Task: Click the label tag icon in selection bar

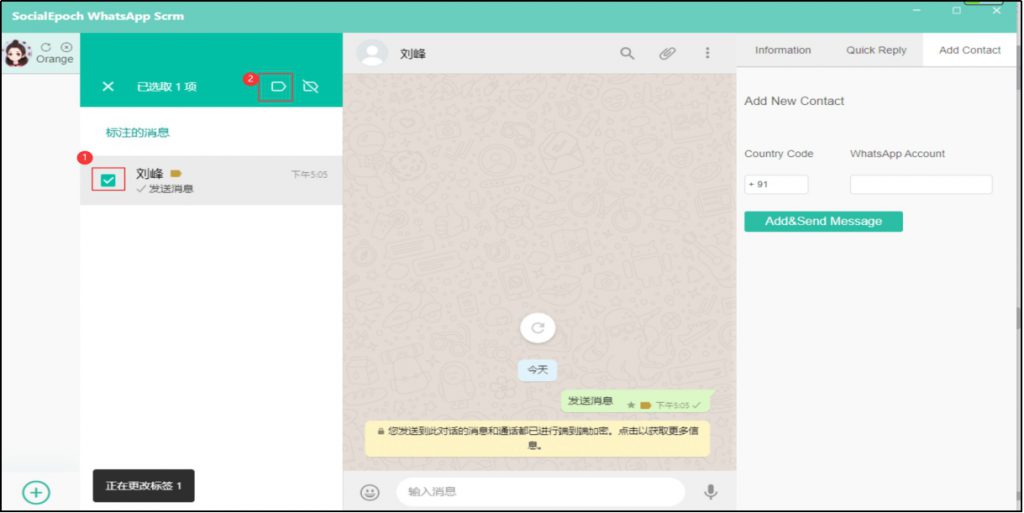Action: coord(277,87)
